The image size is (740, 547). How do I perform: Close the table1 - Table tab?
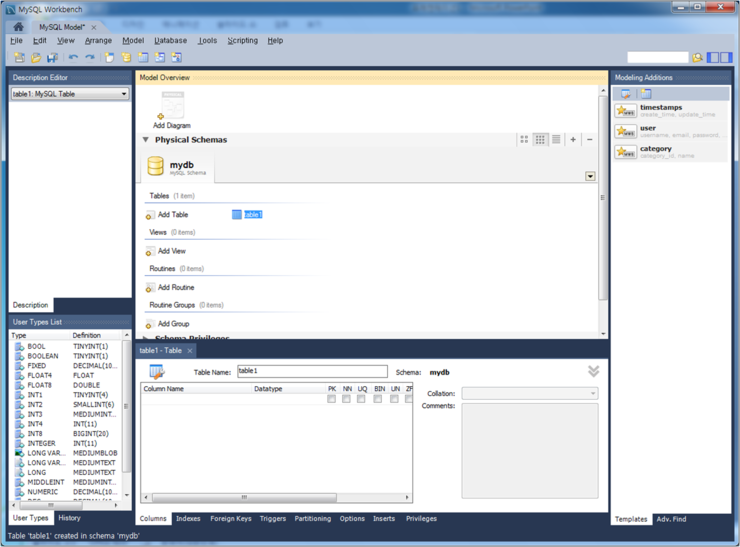tap(190, 351)
